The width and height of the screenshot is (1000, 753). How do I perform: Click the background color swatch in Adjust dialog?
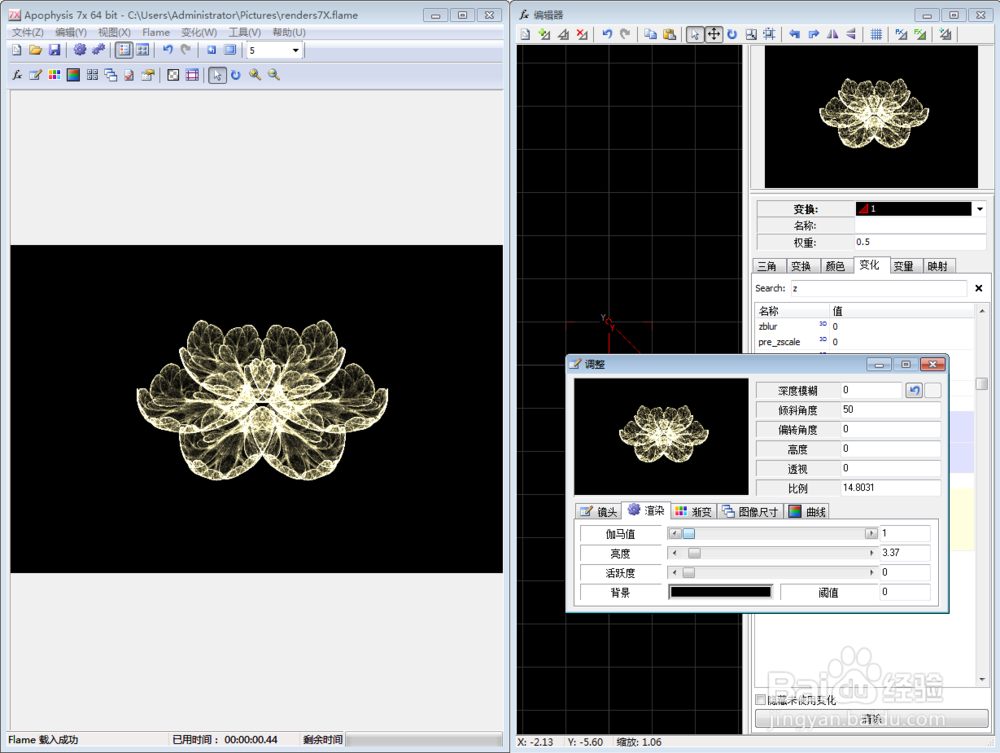(x=720, y=591)
